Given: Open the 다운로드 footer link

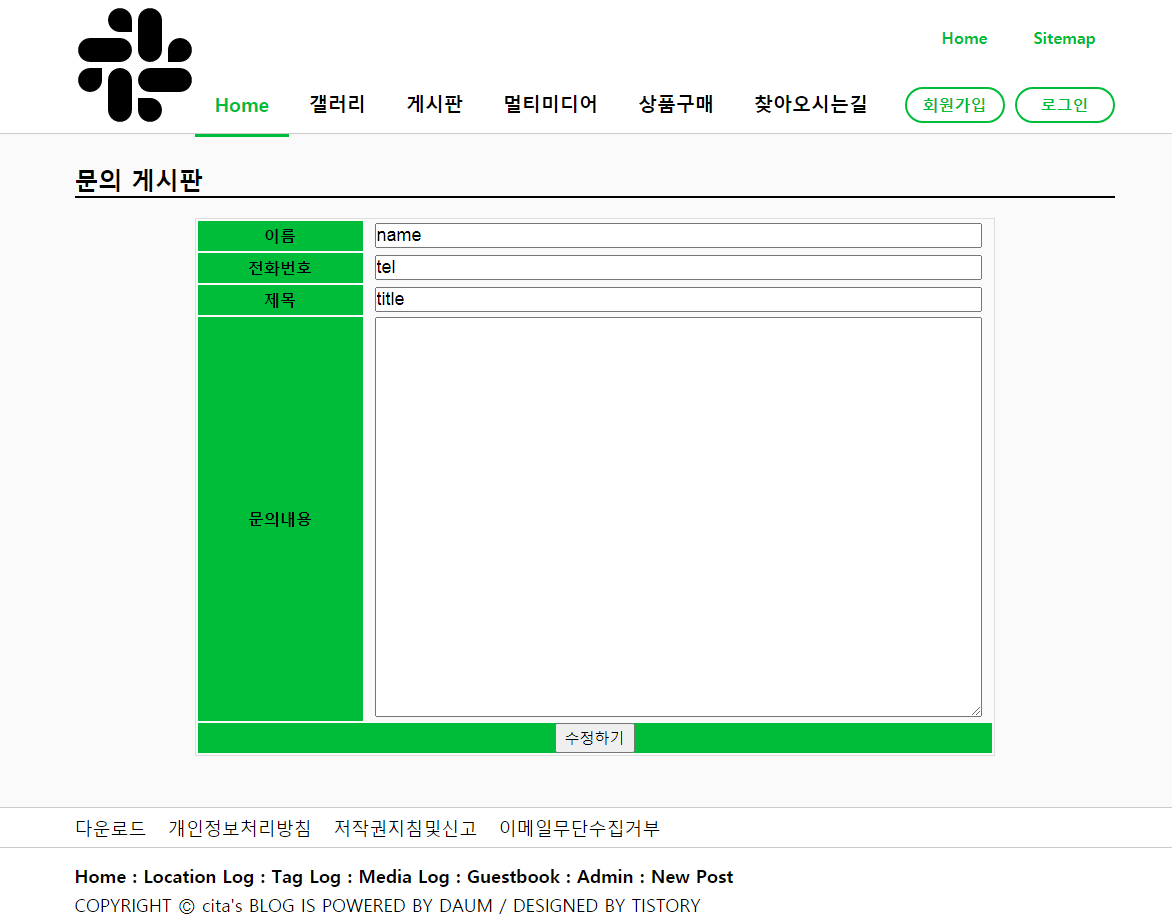Looking at the screenshot, I should click(x=110, y=828).
